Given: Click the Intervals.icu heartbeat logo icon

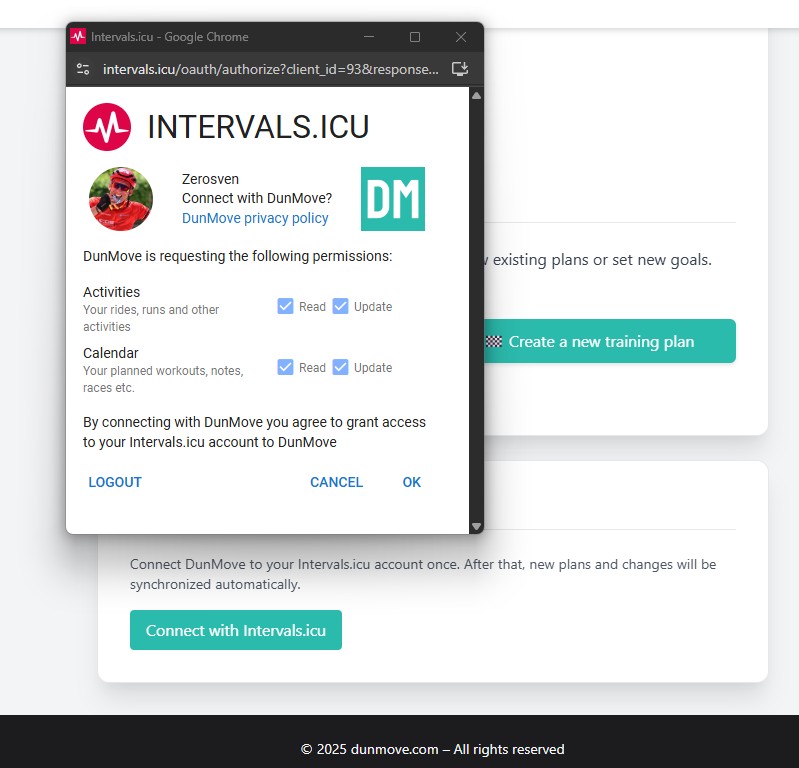Looking at the screenshot, I should [107, 127].
